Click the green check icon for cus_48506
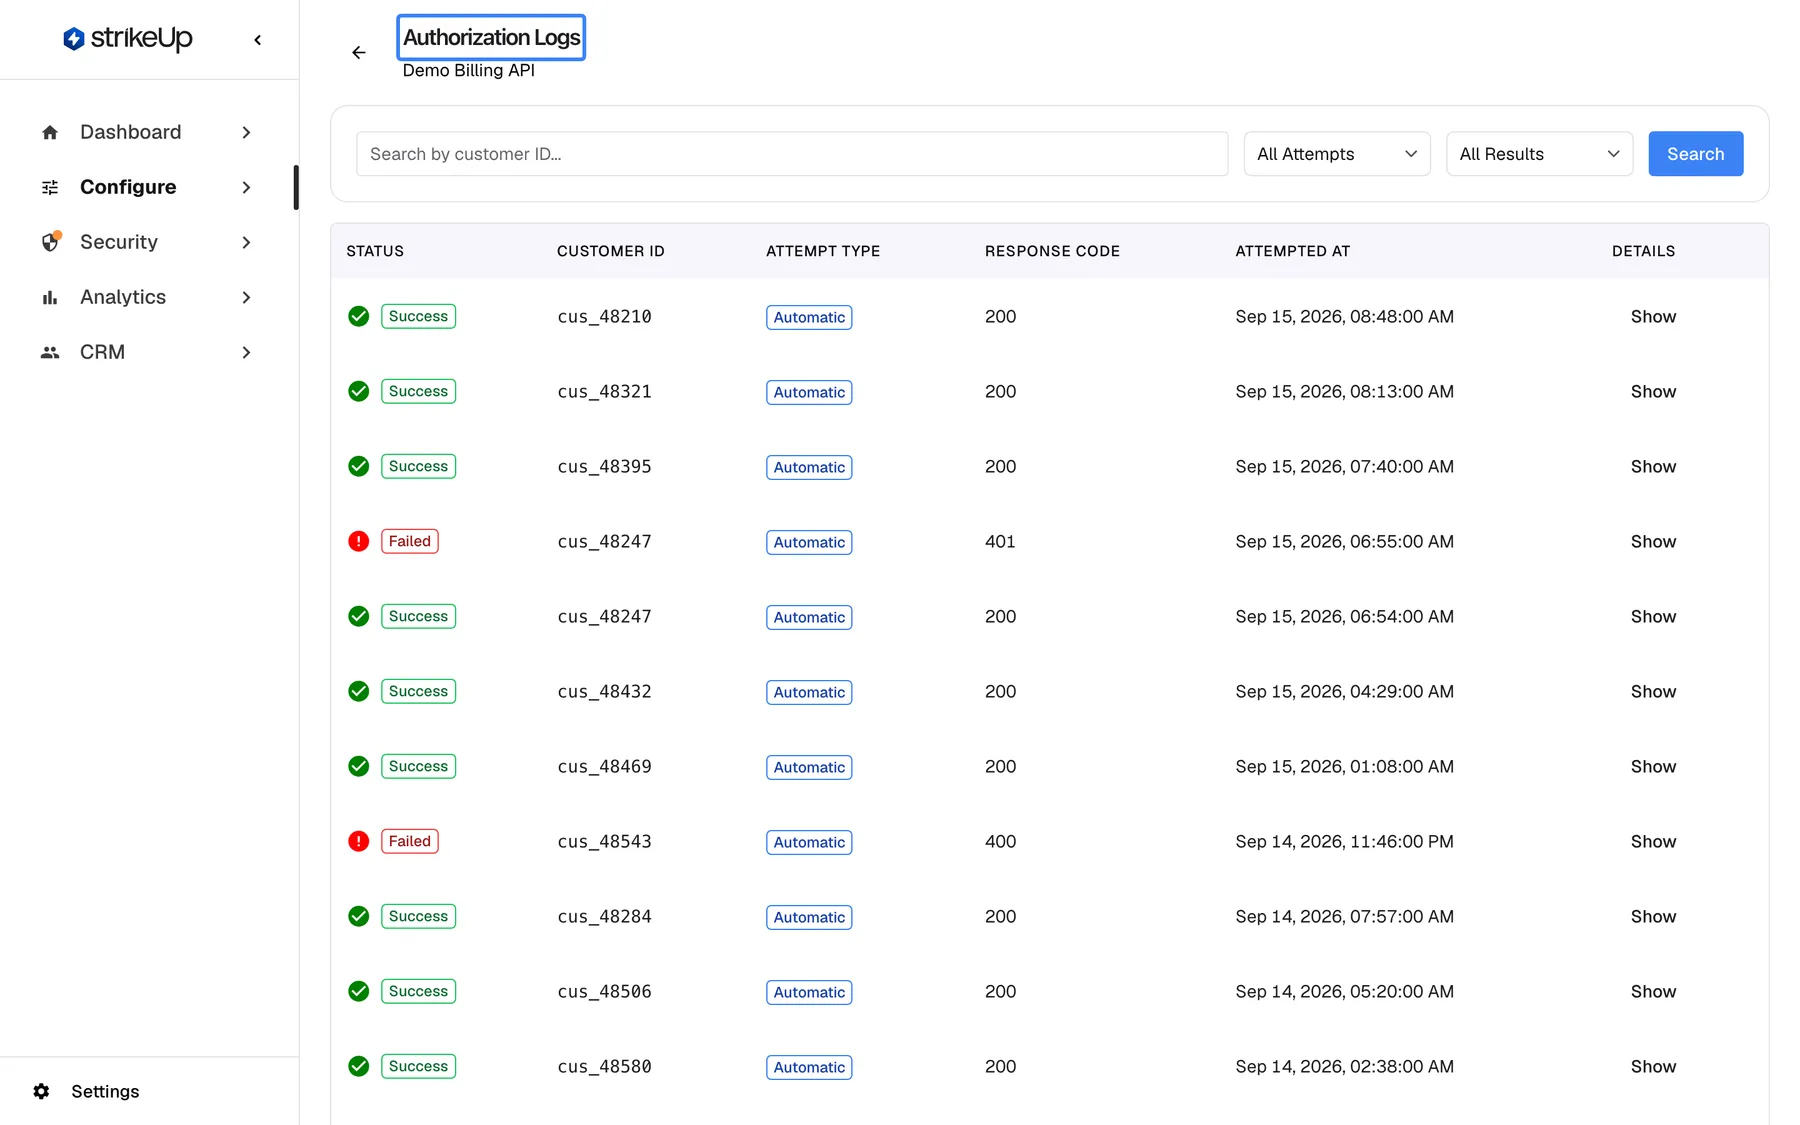This screenshot has height=1125, width=1800. tap(359, 991)
